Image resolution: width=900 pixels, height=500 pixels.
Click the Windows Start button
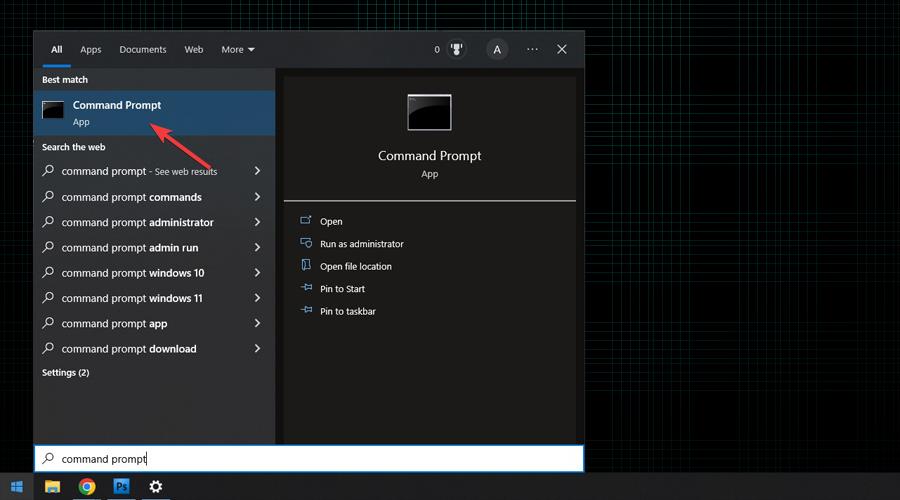pyautogui.click(x=17, y=487)
